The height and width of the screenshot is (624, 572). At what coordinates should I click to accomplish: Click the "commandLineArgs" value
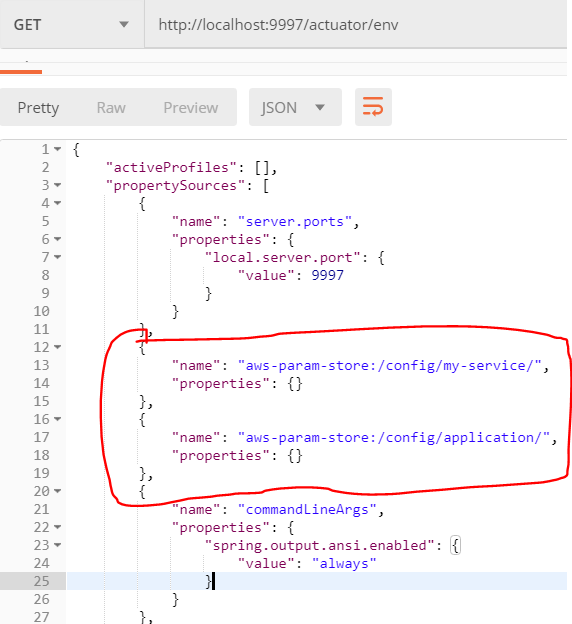307,509
